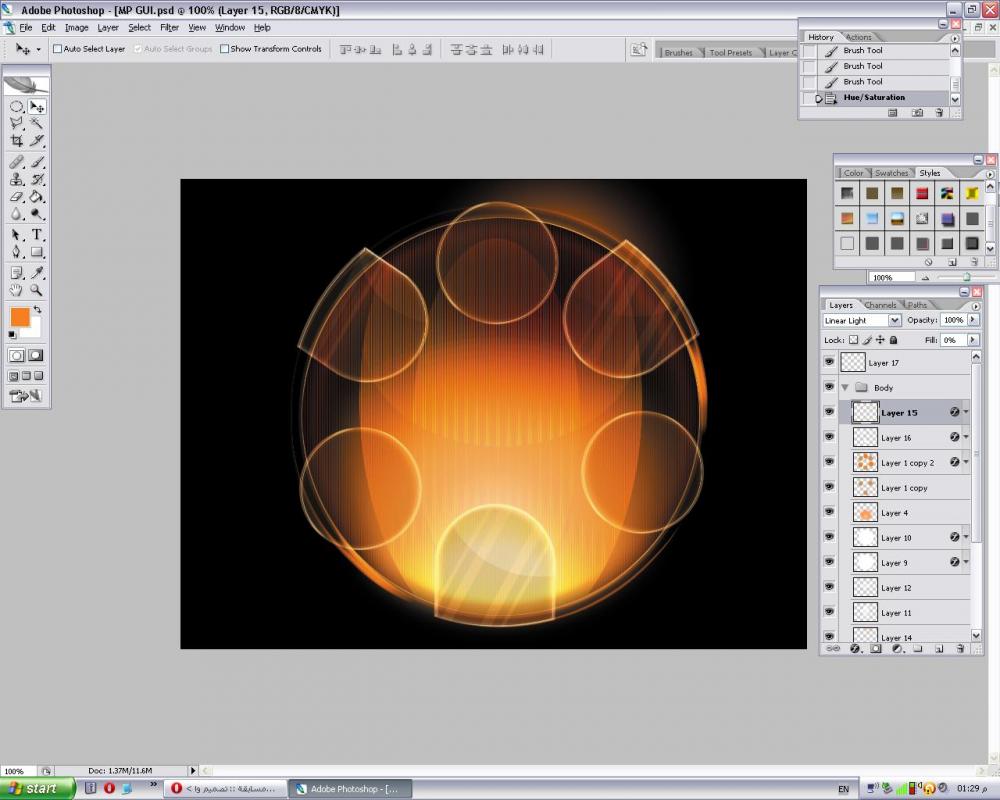Expand Layer 1 copy 2 effects arrow

[x=966, y=462]
